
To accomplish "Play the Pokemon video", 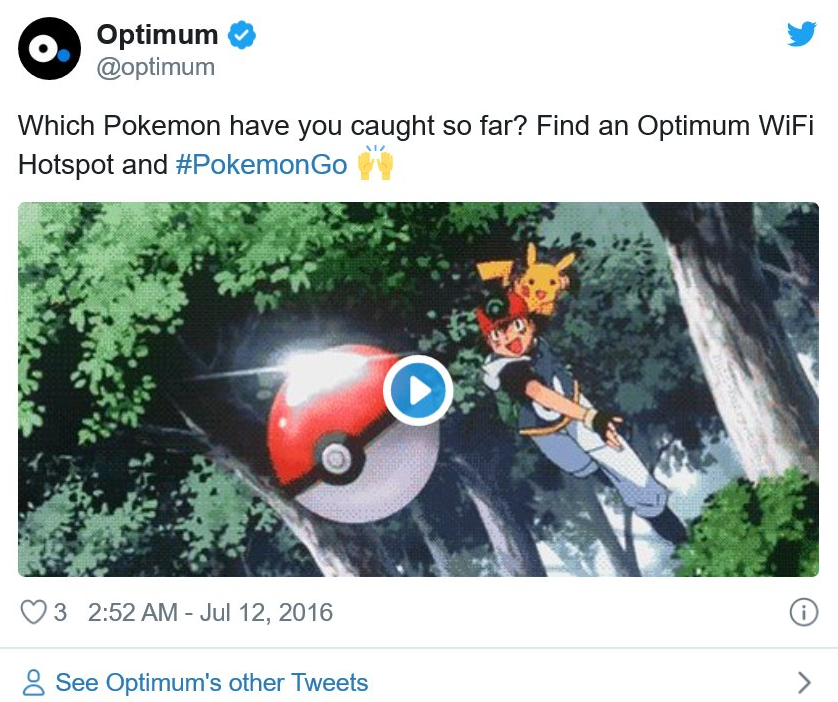I will [418, 390].
